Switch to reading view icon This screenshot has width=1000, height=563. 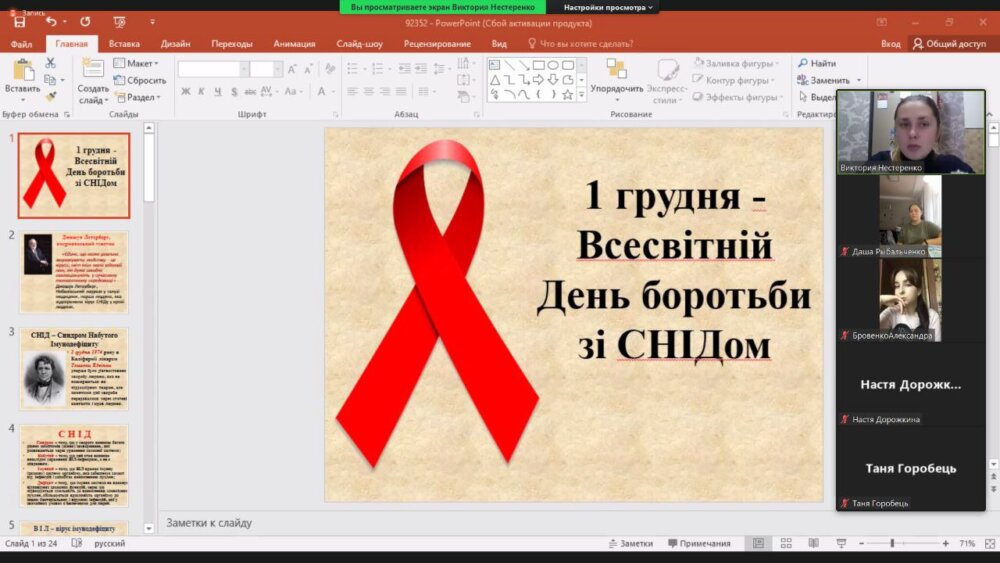814,543
